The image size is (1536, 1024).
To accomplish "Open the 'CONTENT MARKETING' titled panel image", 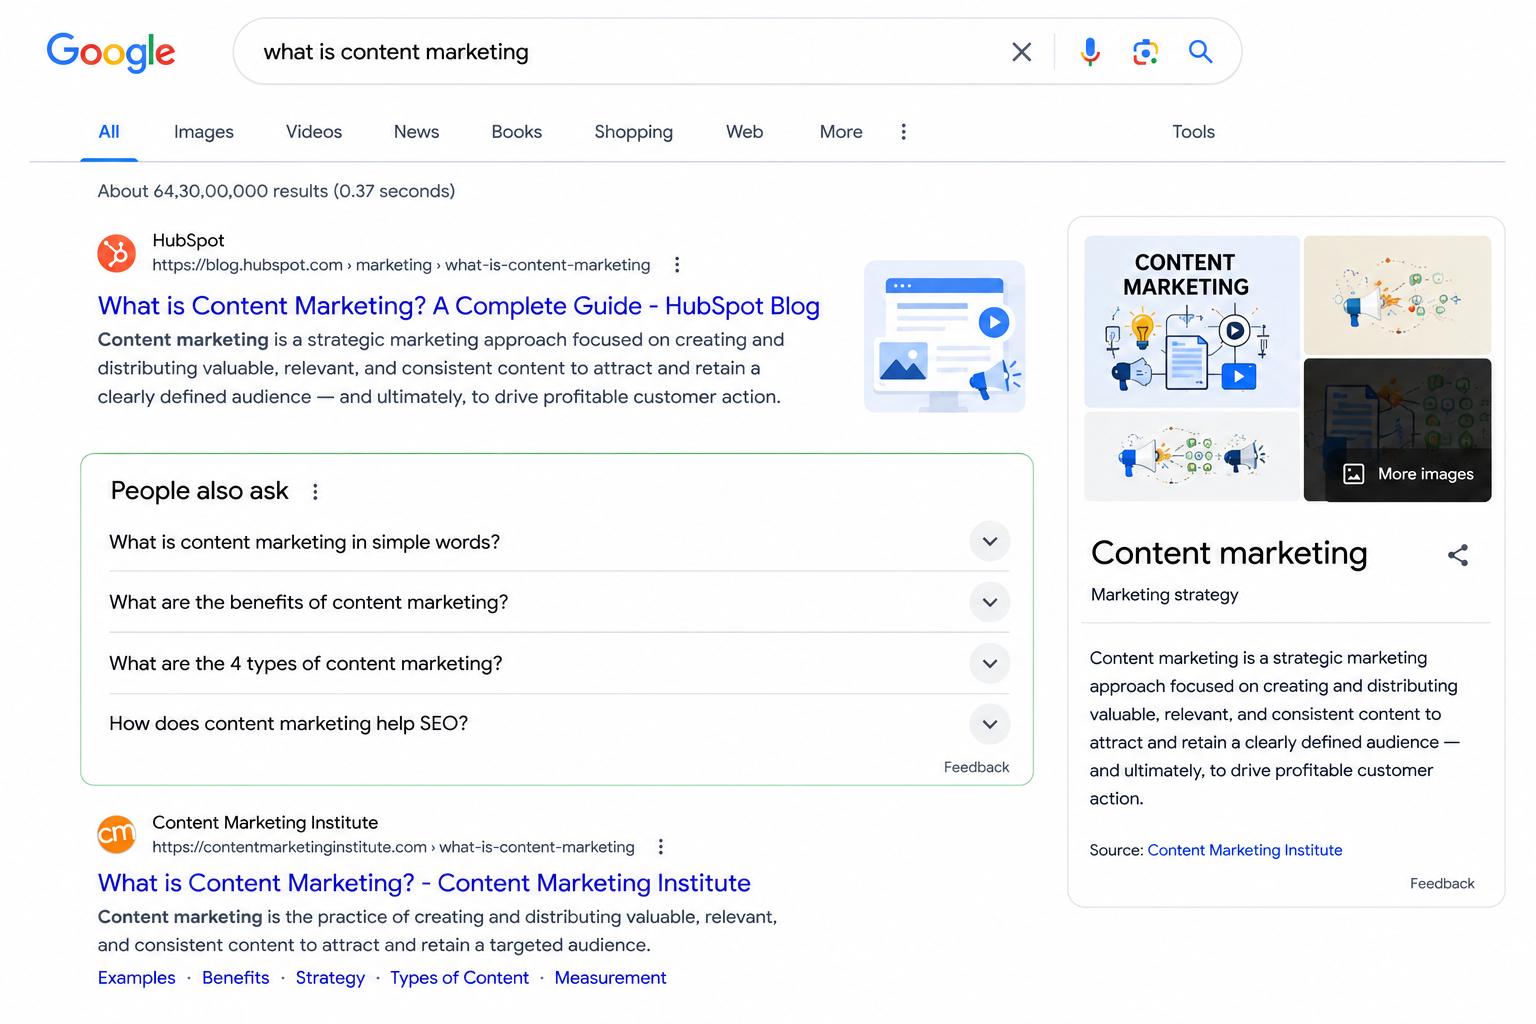I will [x=1192, y=321].
